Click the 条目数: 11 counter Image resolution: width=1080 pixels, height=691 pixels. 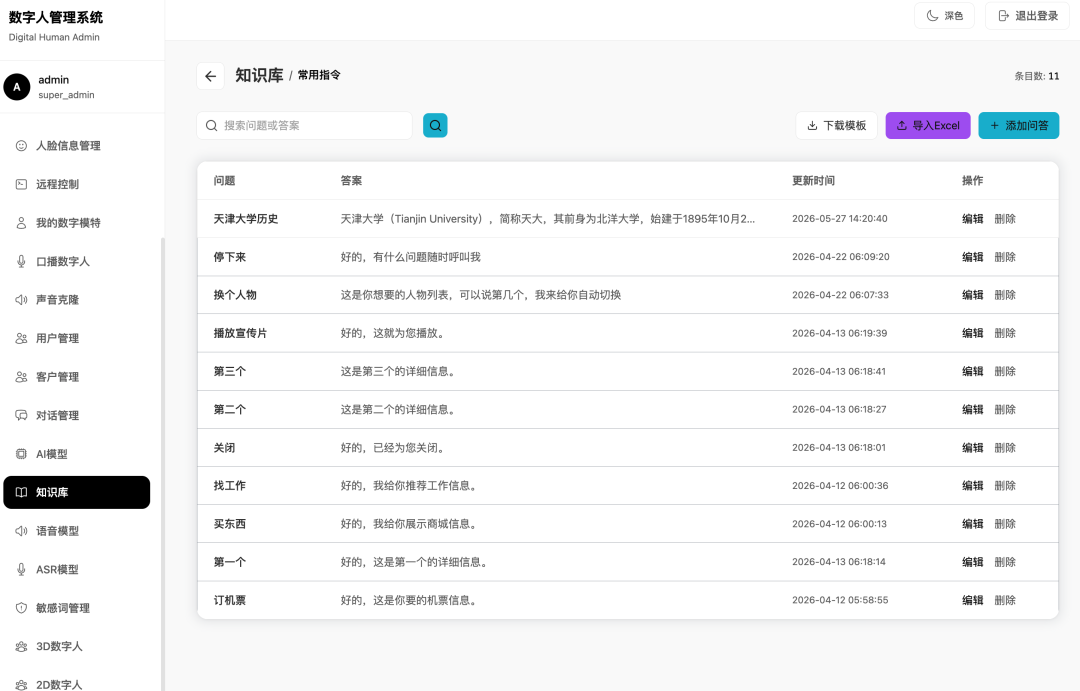coord(1037,76)
